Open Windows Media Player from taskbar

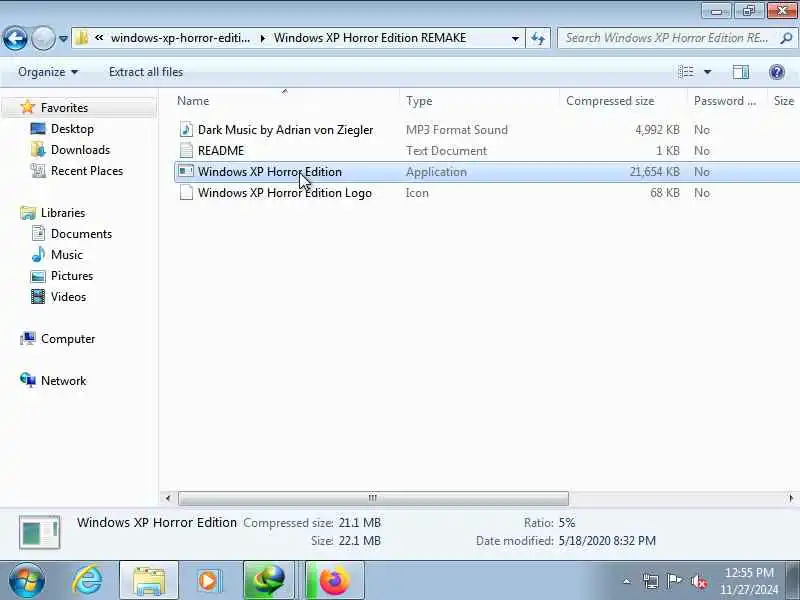coord(208,581)
